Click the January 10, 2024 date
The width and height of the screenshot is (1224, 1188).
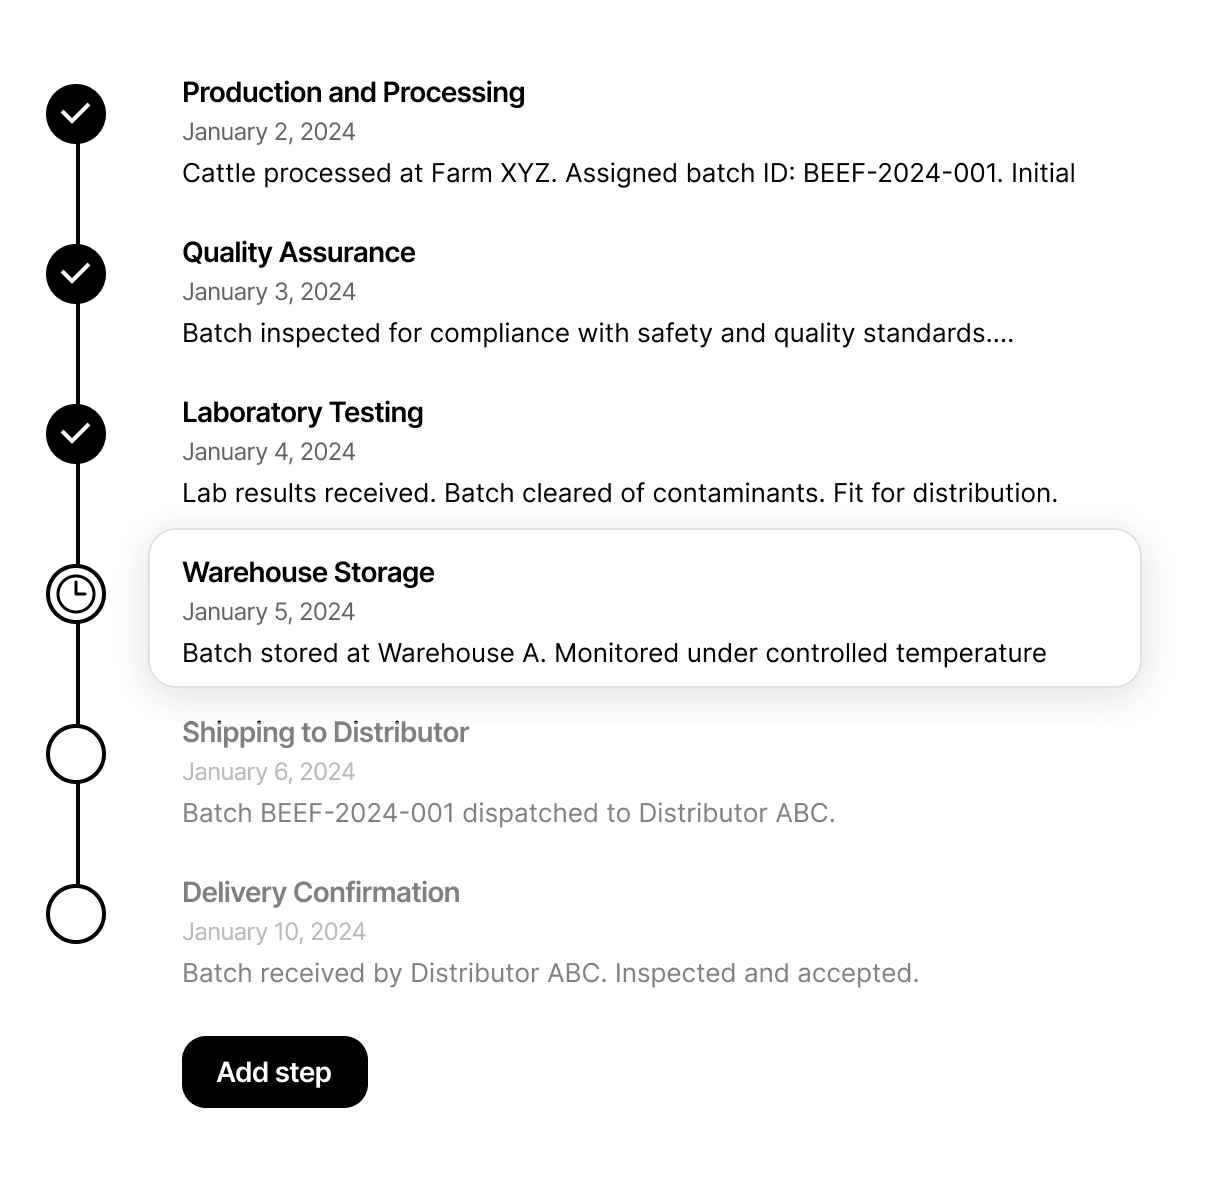(x=274, y=932)
